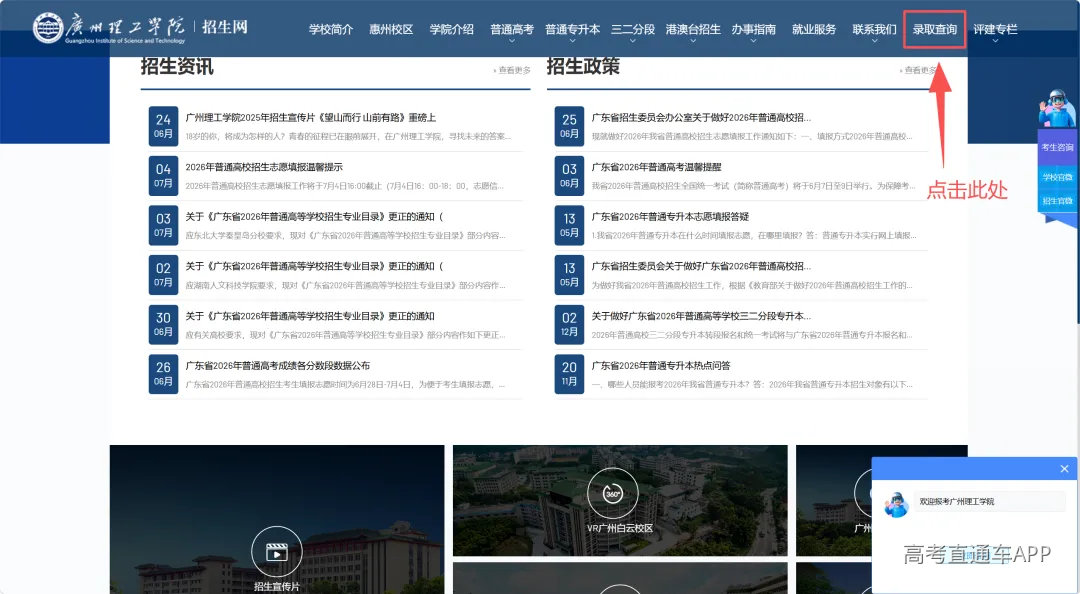The width and height of the screenshot is (1080, 594).
Task: Click the 24 06月 date badge
Action: [163, 126]
